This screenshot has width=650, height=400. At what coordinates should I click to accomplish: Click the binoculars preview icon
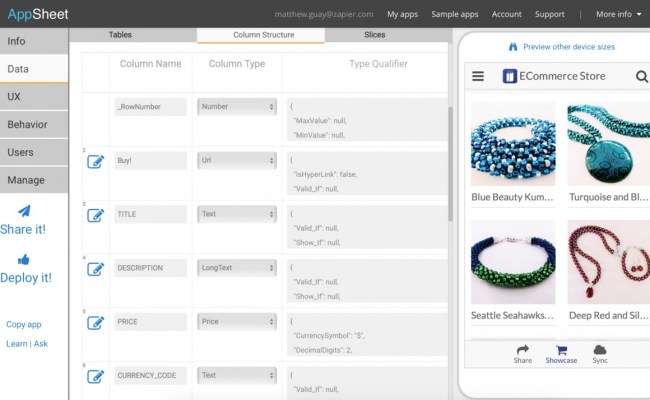513,47
